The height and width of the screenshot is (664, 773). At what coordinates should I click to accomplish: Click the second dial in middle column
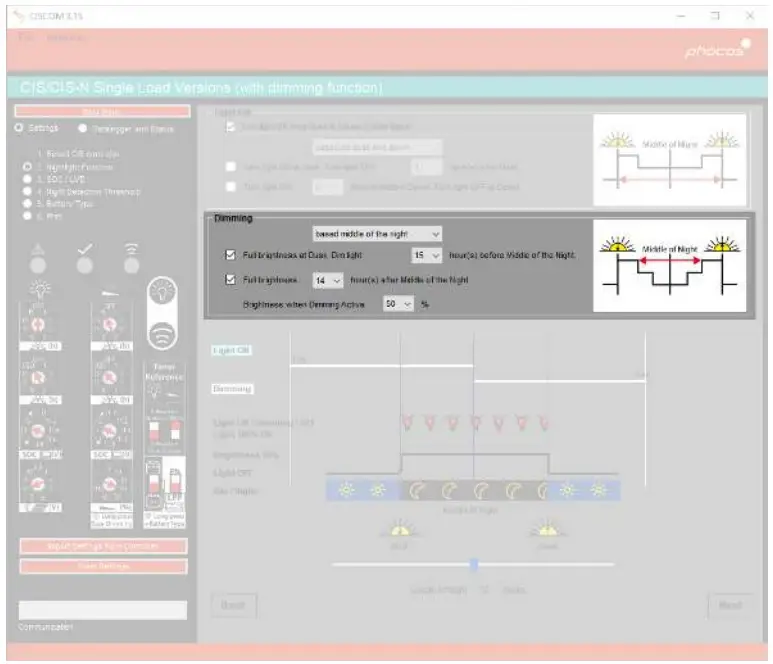(109, 377)
